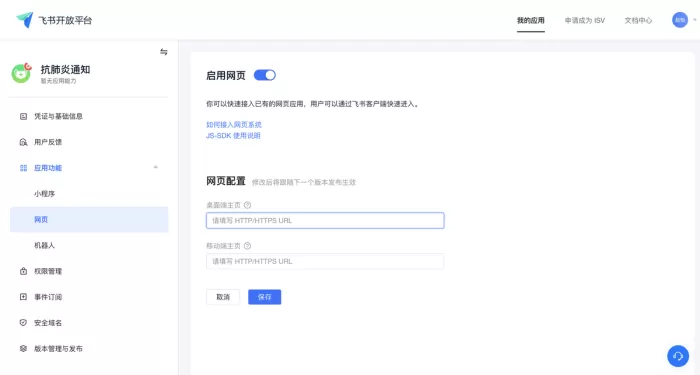Click the 抗肺炎通知 app name

(x=65, y=70)
